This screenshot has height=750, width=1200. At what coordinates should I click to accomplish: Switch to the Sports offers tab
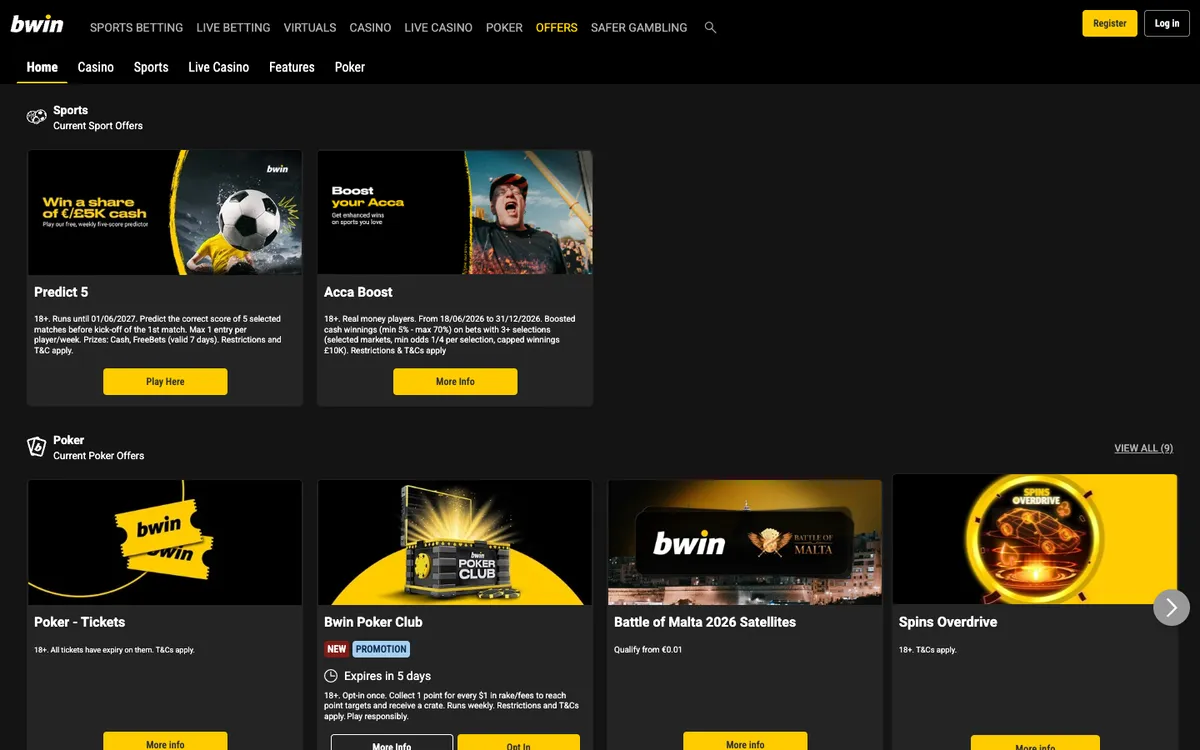click(151, 67)
